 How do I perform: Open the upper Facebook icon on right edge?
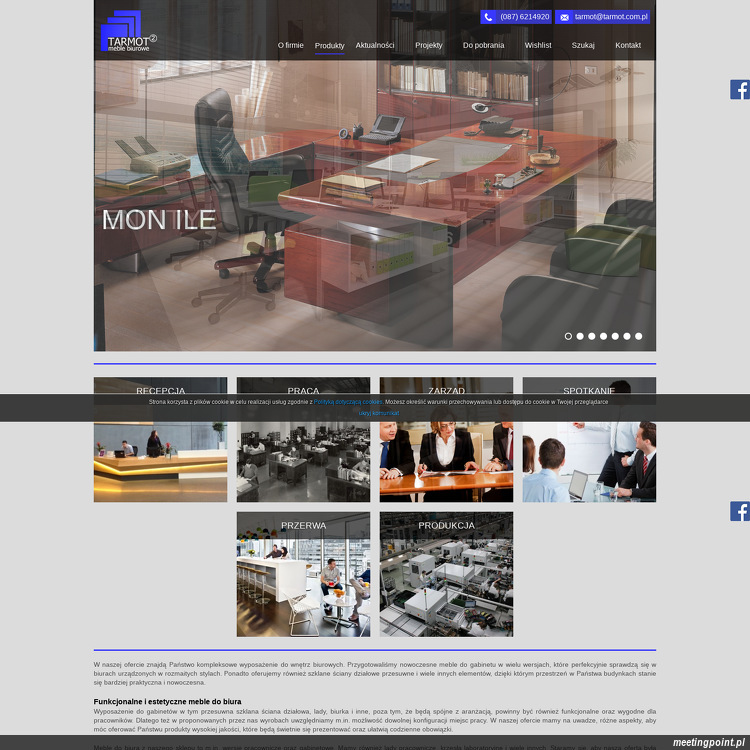pos(740,89)
